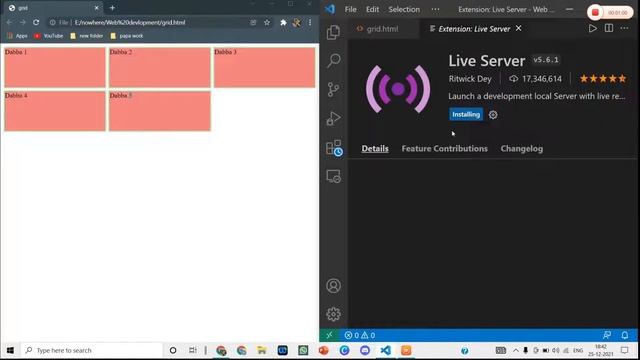Click the Dabba 5 box

pyautogui.click(x=160, y=111)
